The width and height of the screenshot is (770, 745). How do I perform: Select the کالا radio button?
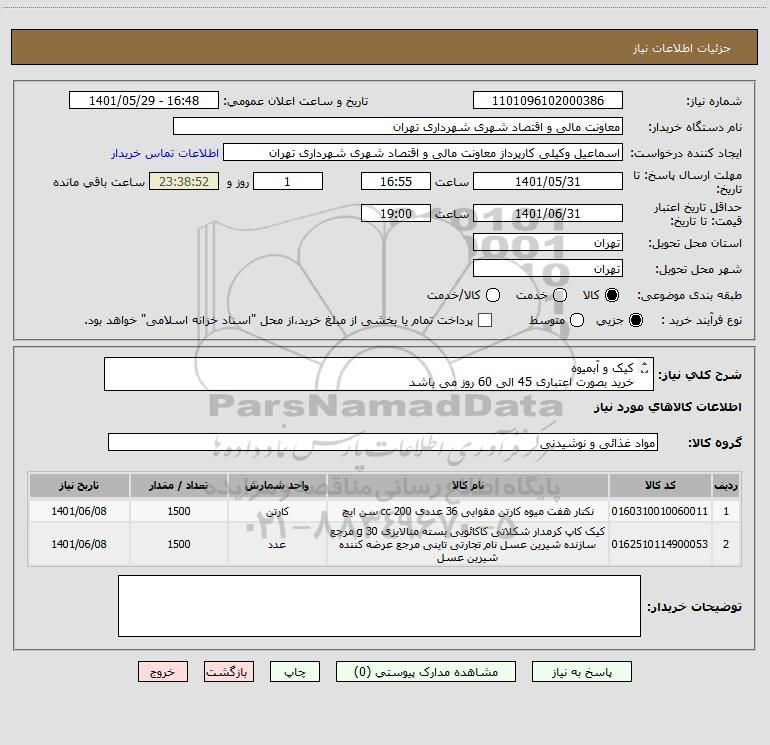click(x=611, y=295)
